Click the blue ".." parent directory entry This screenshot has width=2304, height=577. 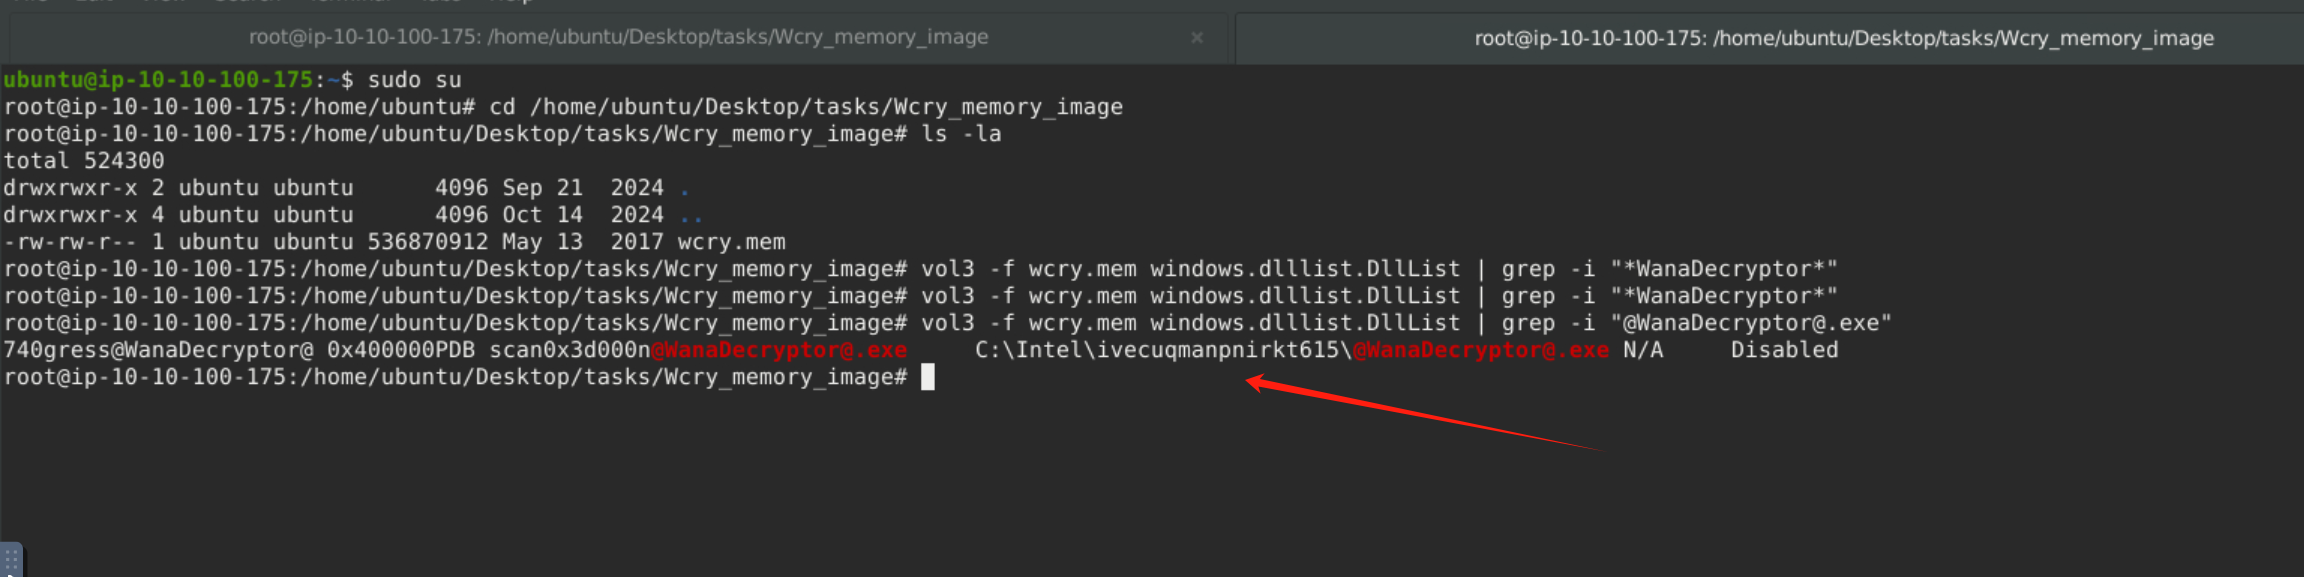coord(691,216)
